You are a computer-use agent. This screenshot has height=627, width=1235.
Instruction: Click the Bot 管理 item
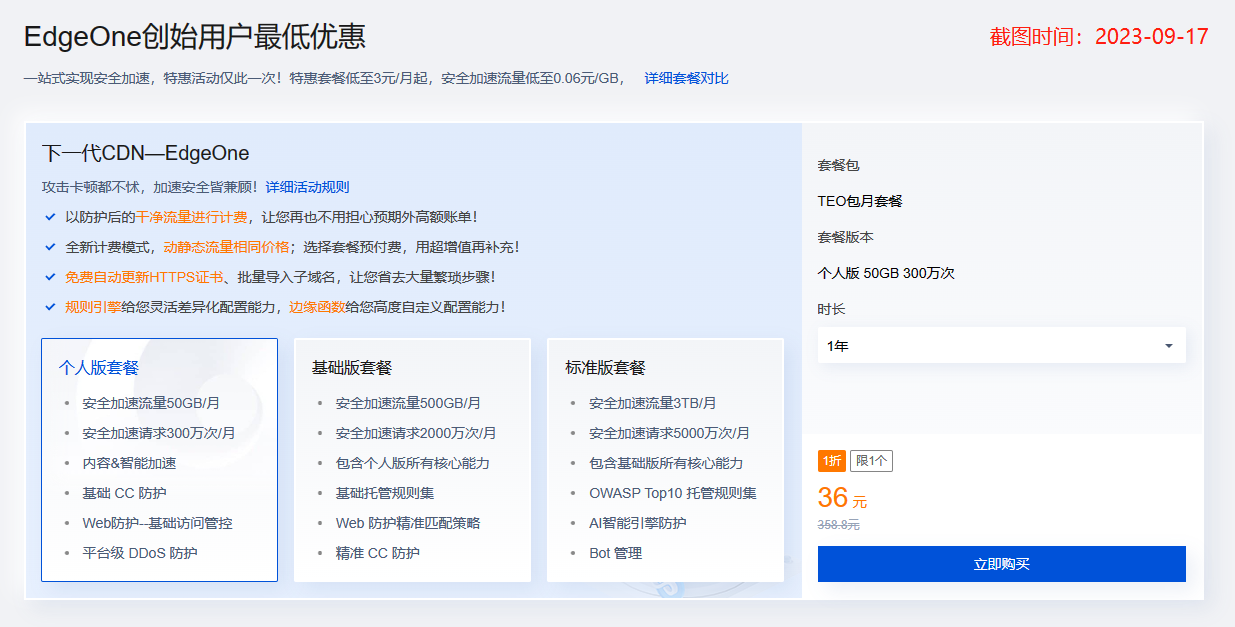[x=615, y=553]
